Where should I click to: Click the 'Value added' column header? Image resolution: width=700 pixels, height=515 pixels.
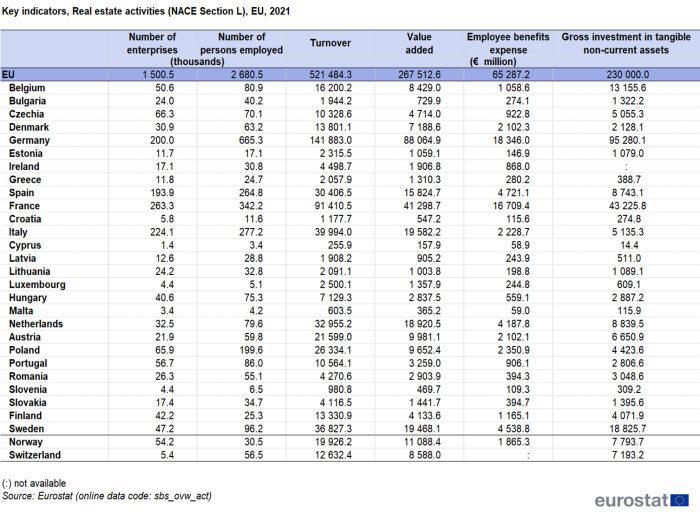(x=419, y=43)
